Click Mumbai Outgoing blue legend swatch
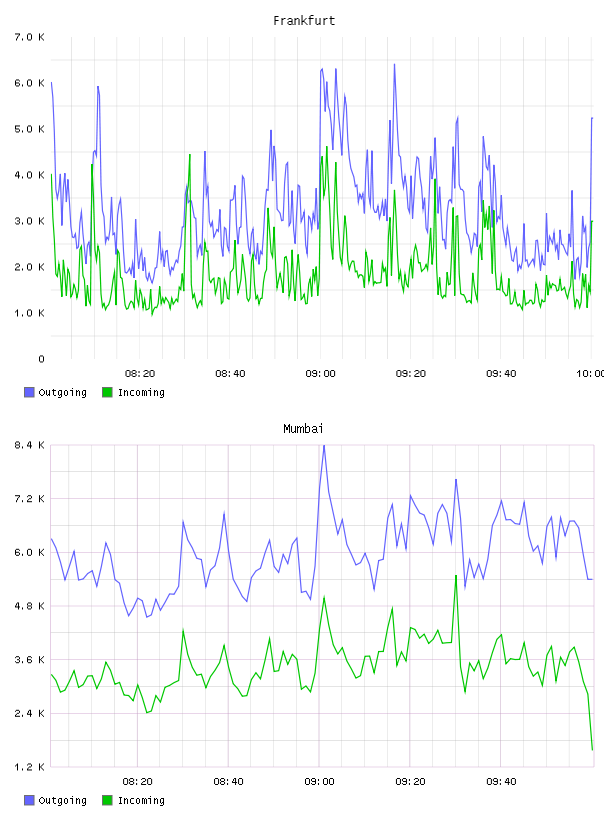This screenshot has width=608, height=816. (x=29, y=800)
